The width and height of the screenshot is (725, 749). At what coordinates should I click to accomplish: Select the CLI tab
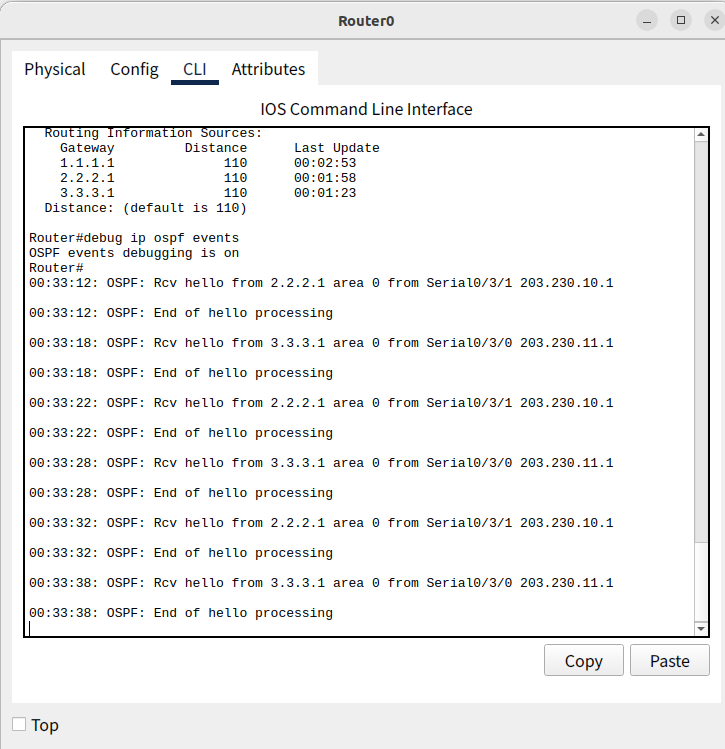[195, 69]
